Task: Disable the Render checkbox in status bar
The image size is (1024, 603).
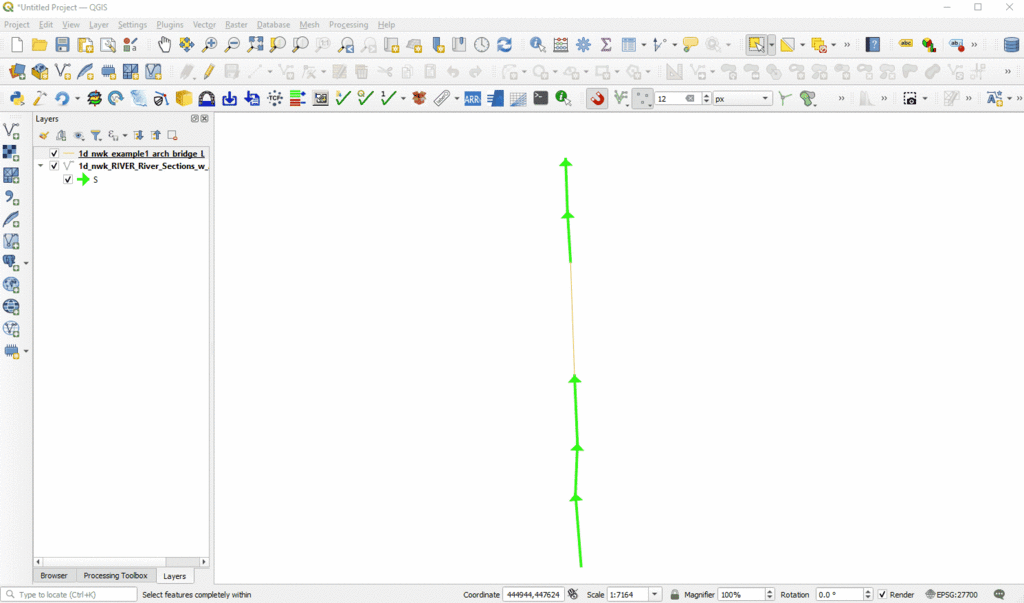Action: pyautogui.click(x=882, y=595)
